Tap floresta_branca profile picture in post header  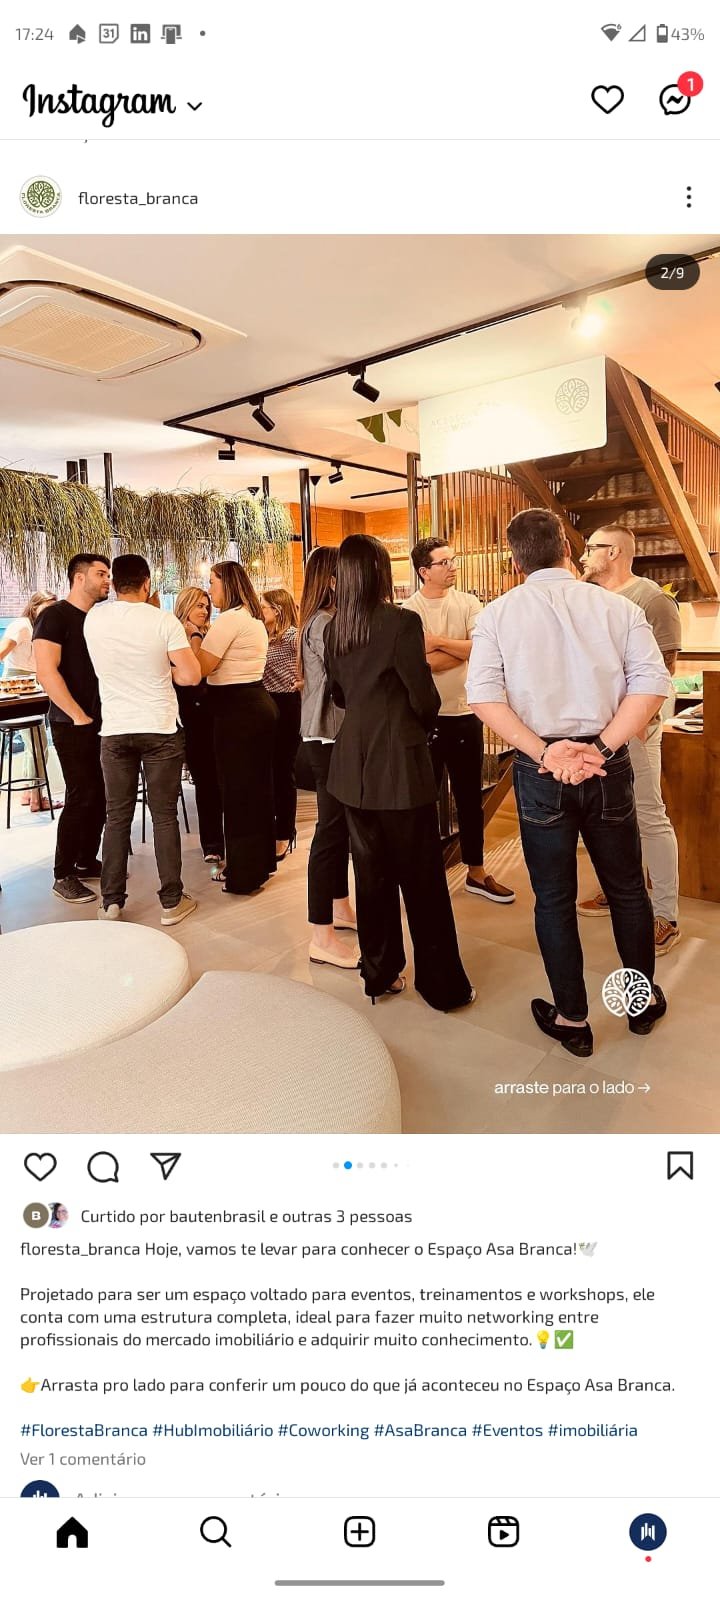pos(41,197)
